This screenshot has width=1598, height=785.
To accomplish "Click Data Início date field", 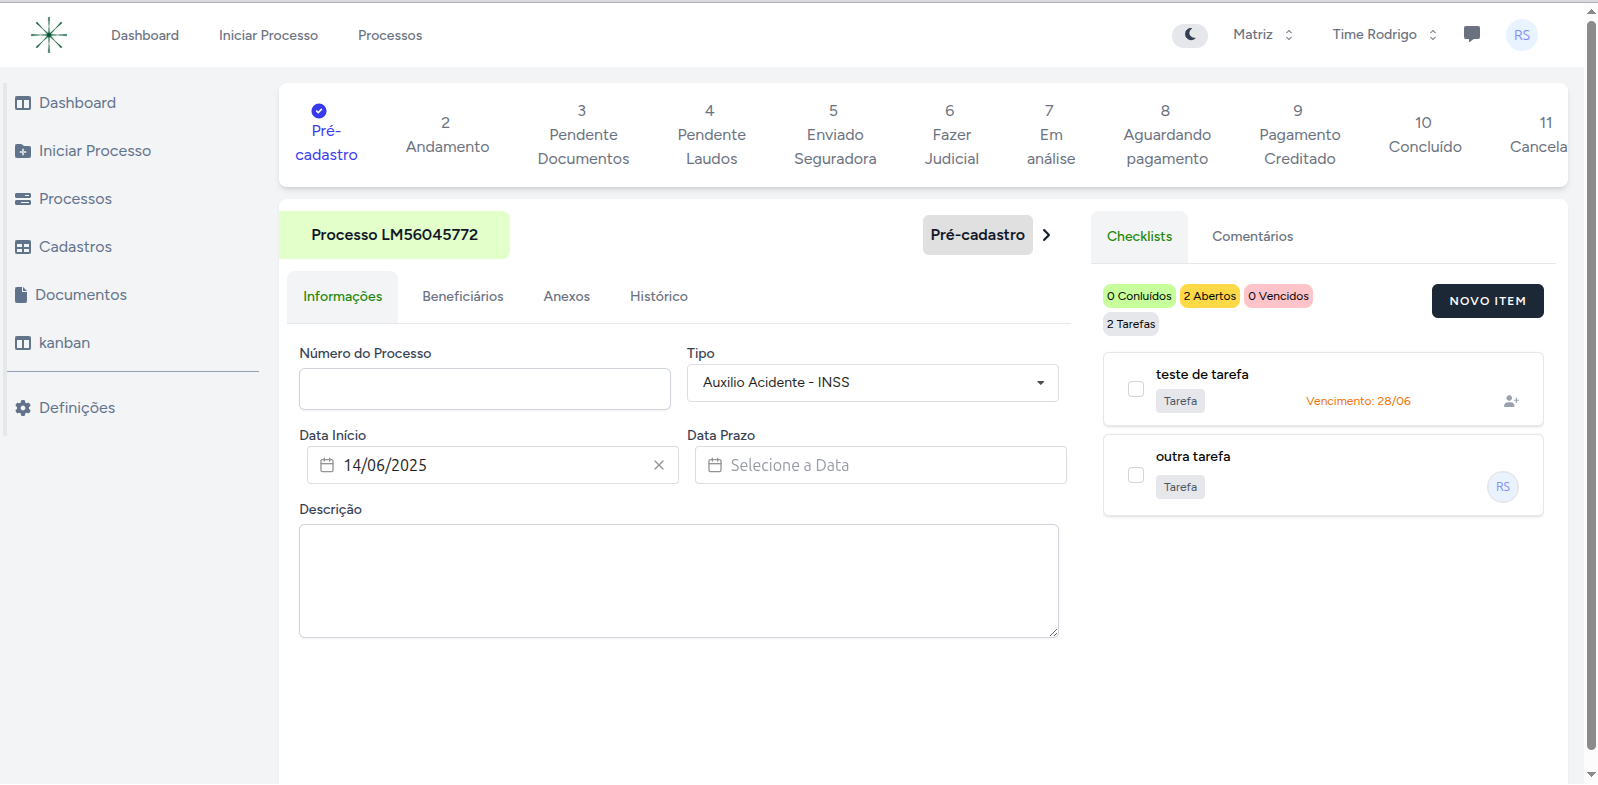I will [x=493, y=465].
